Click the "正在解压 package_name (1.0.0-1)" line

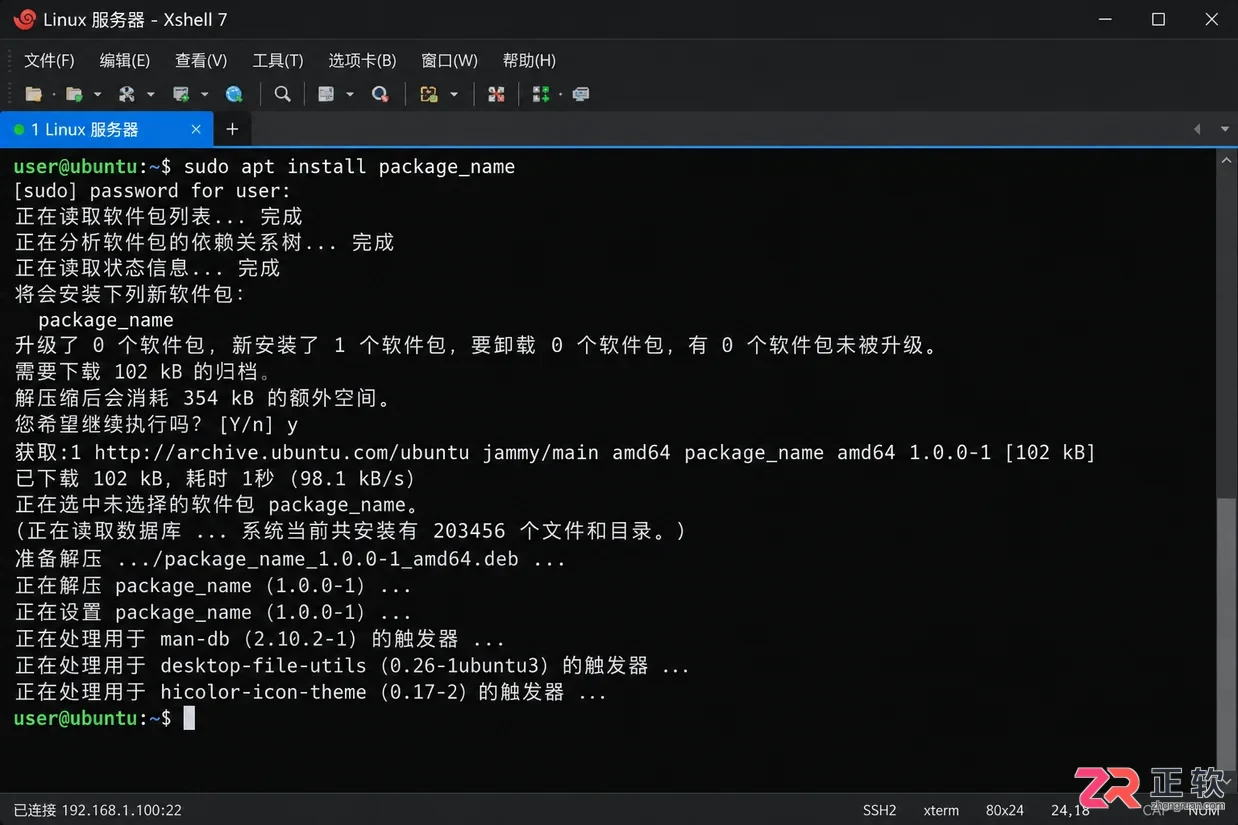tap(213, 585)
